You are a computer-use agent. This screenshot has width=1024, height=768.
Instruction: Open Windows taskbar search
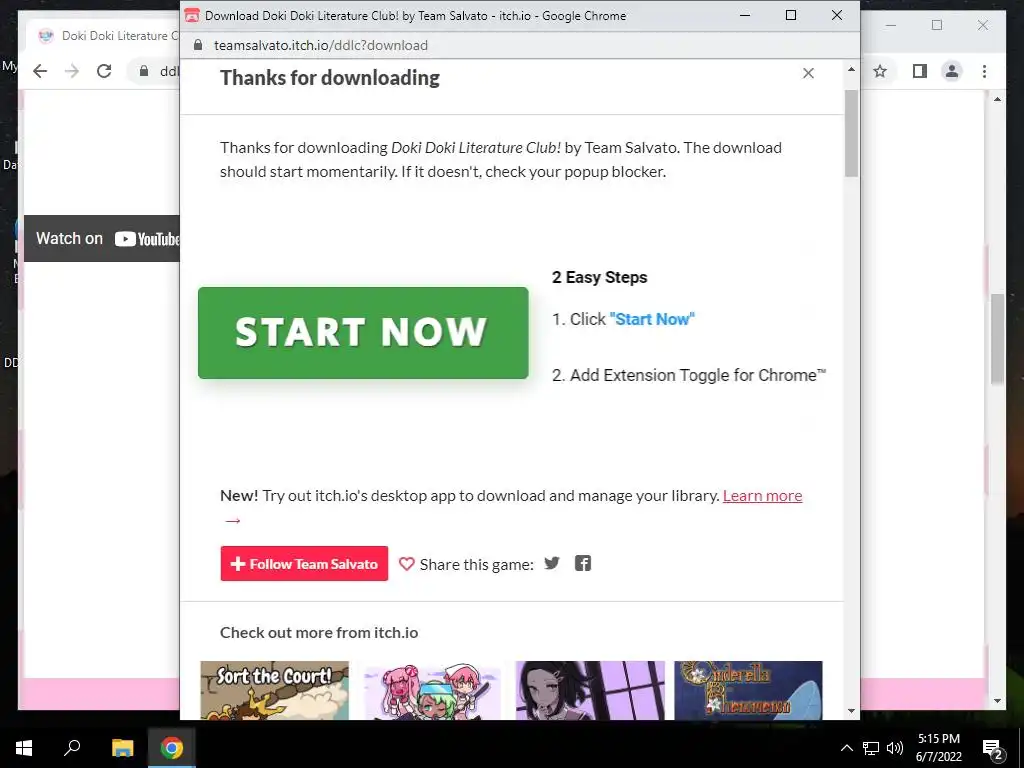pos(72,748)
